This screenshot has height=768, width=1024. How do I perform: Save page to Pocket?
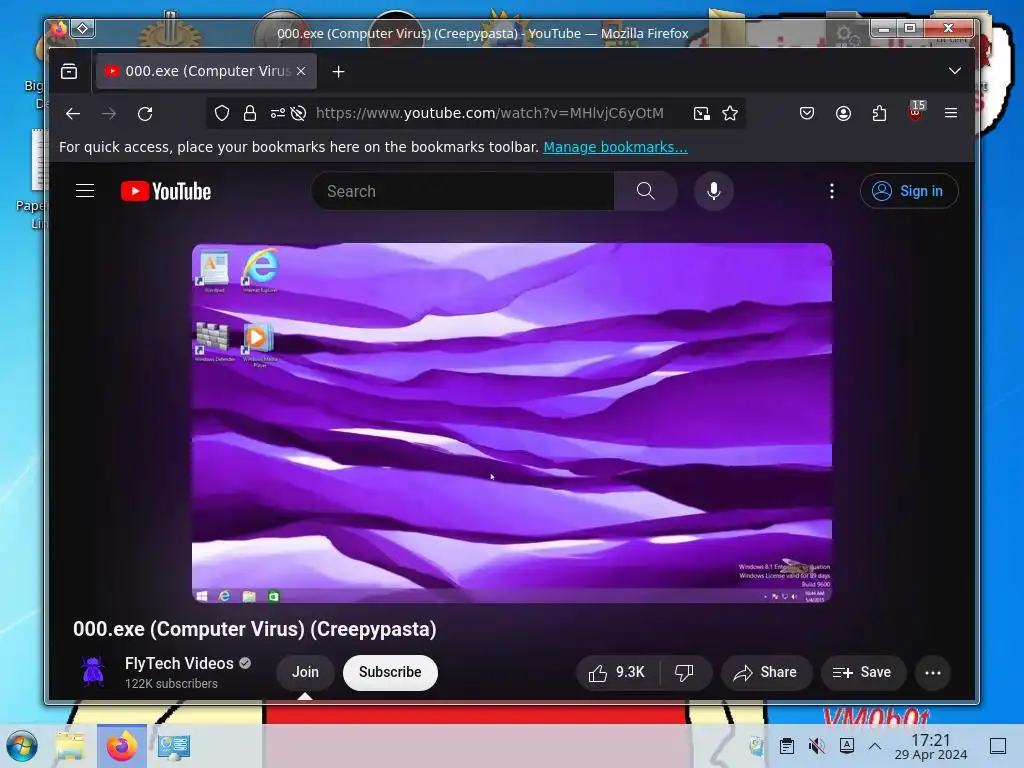(807, 114)
